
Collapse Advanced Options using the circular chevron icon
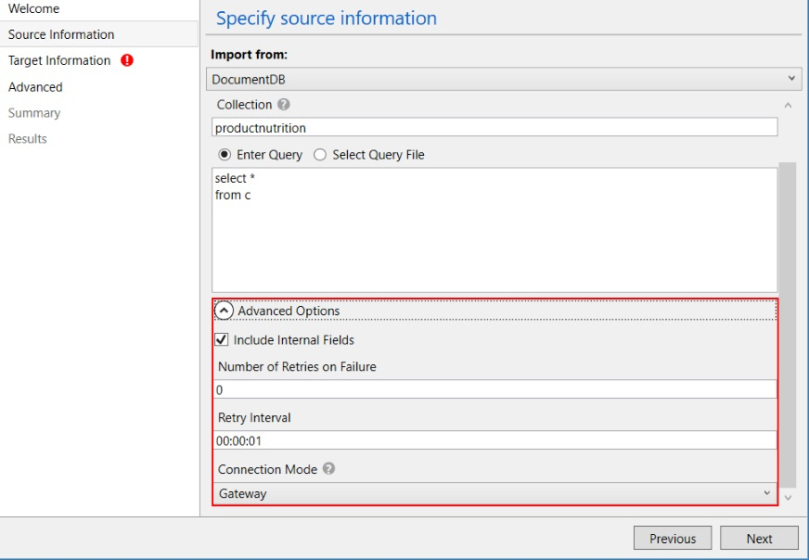click(x=224, y=311)
